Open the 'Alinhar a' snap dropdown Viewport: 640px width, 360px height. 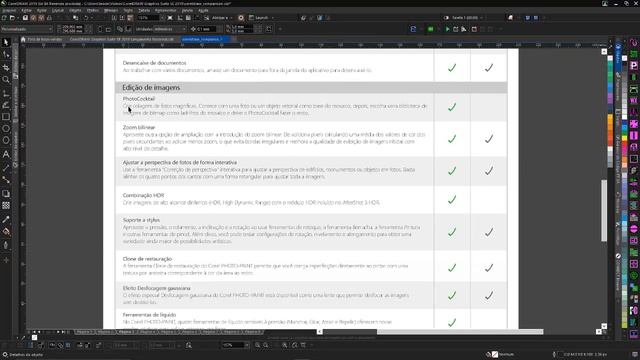(x=222, y=18)
